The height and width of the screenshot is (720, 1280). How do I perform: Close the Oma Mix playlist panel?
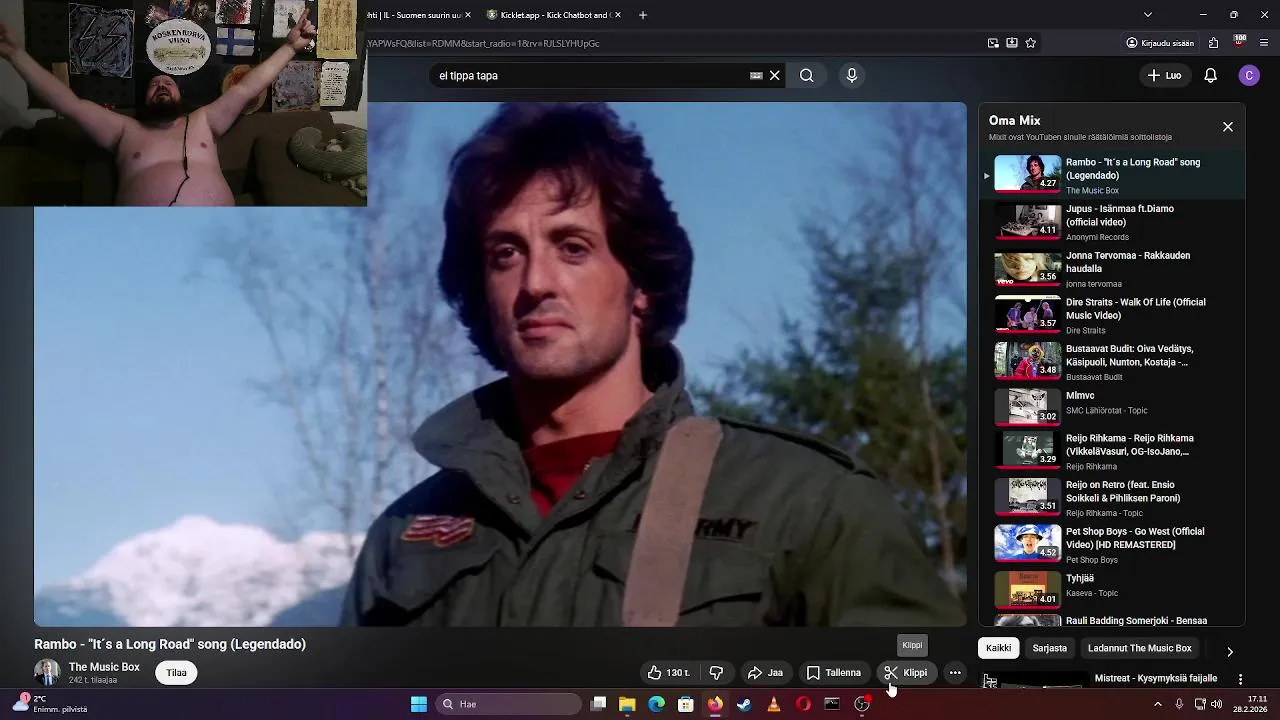(1228, 127)
